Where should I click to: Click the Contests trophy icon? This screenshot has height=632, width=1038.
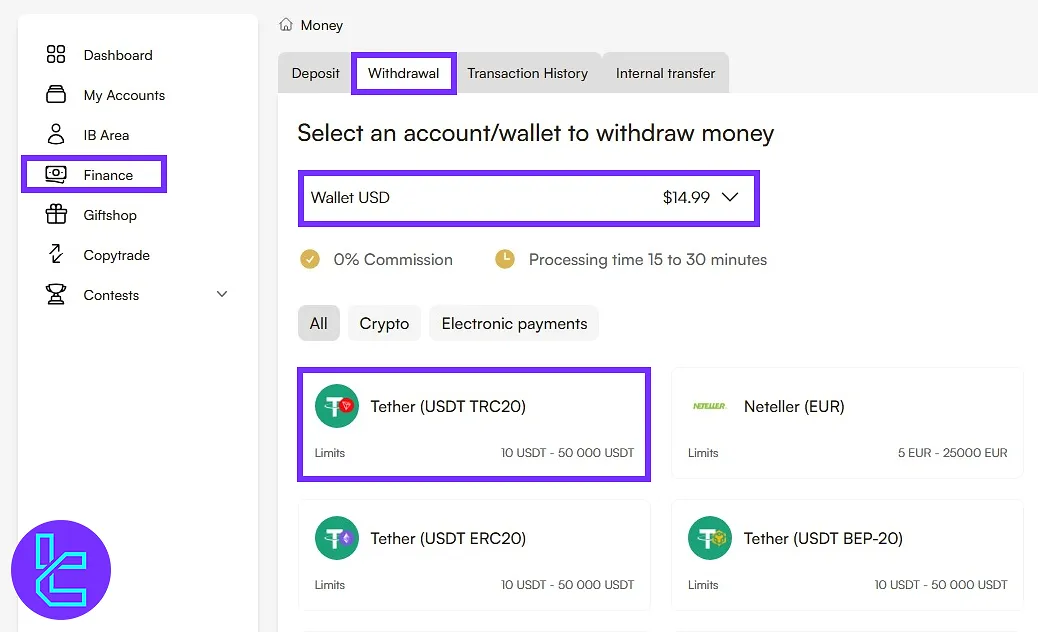click(56, 294)
